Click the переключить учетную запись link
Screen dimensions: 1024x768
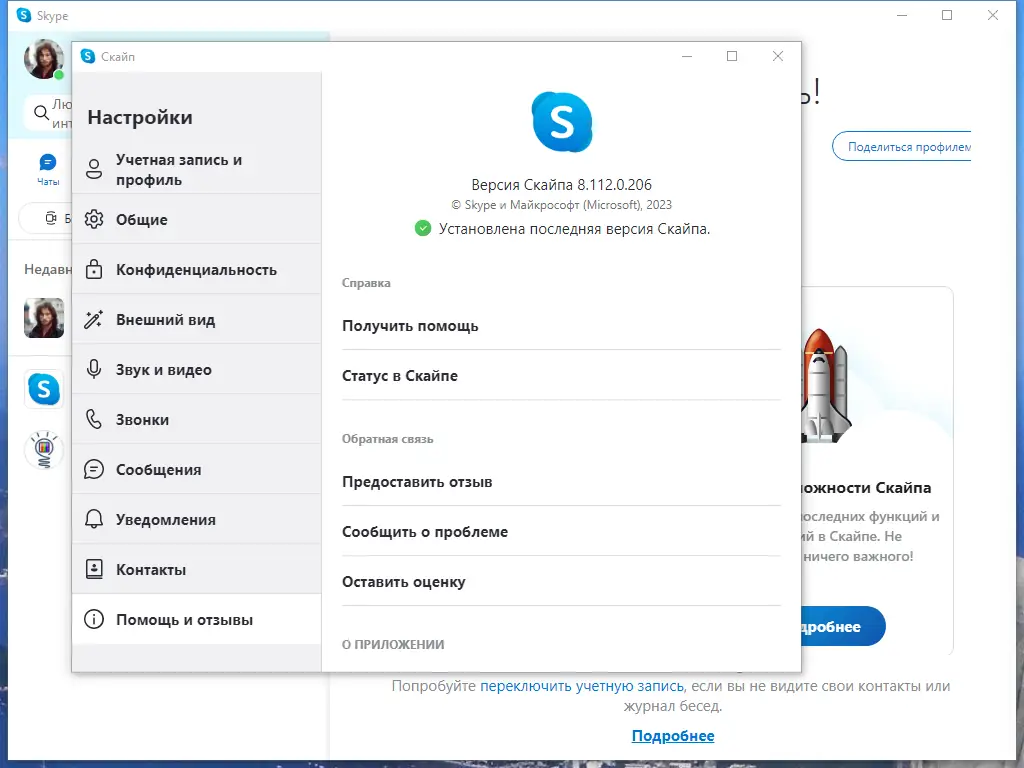pyautogui.click(x=582, y=686)
